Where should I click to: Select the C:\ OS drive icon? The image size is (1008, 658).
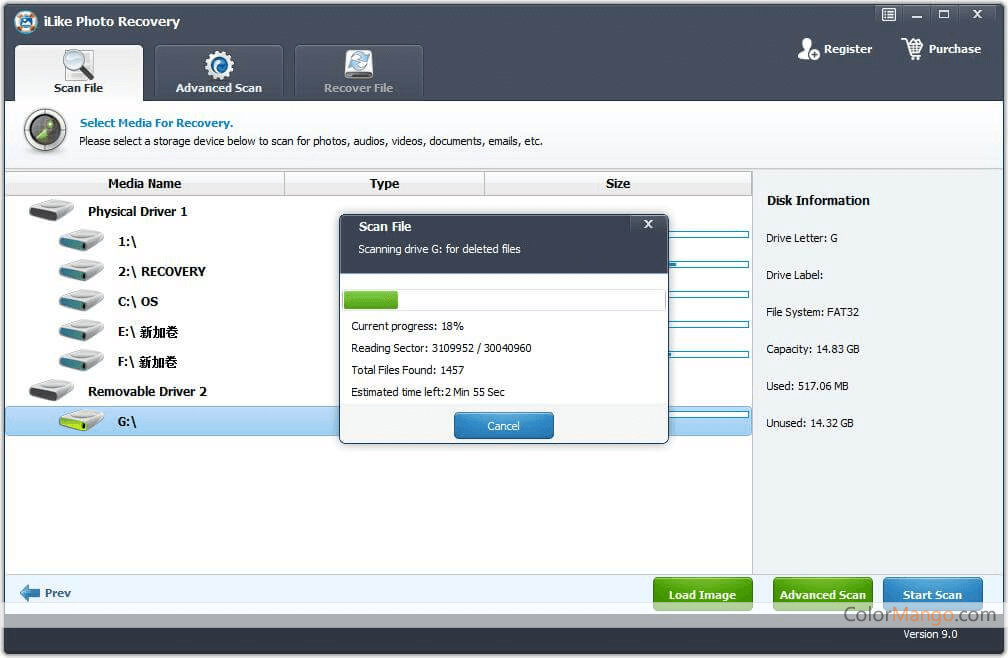(x=81, y=301)
